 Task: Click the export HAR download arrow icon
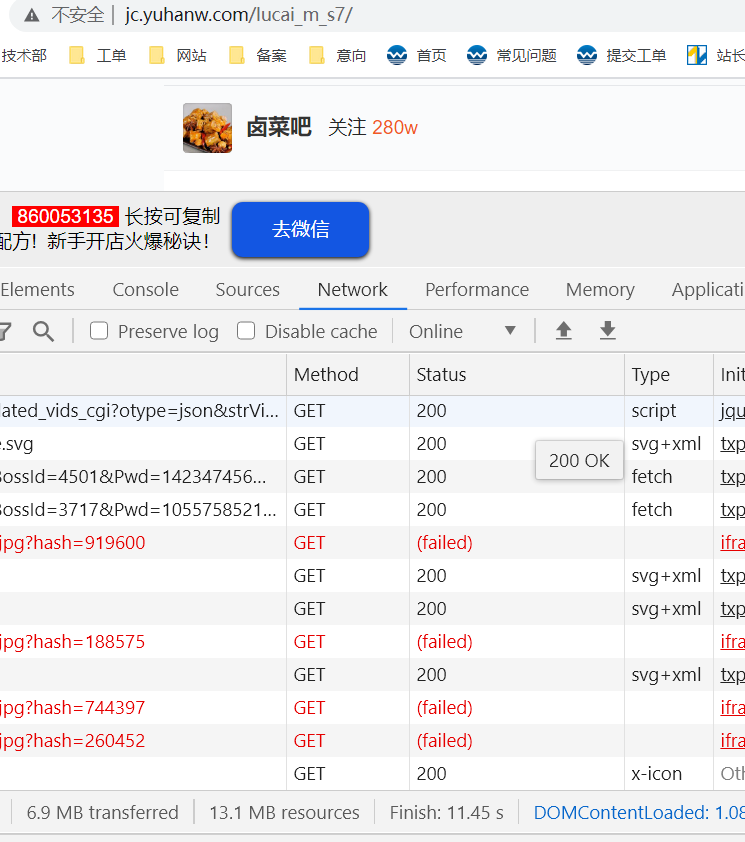[x=607, y=331]
